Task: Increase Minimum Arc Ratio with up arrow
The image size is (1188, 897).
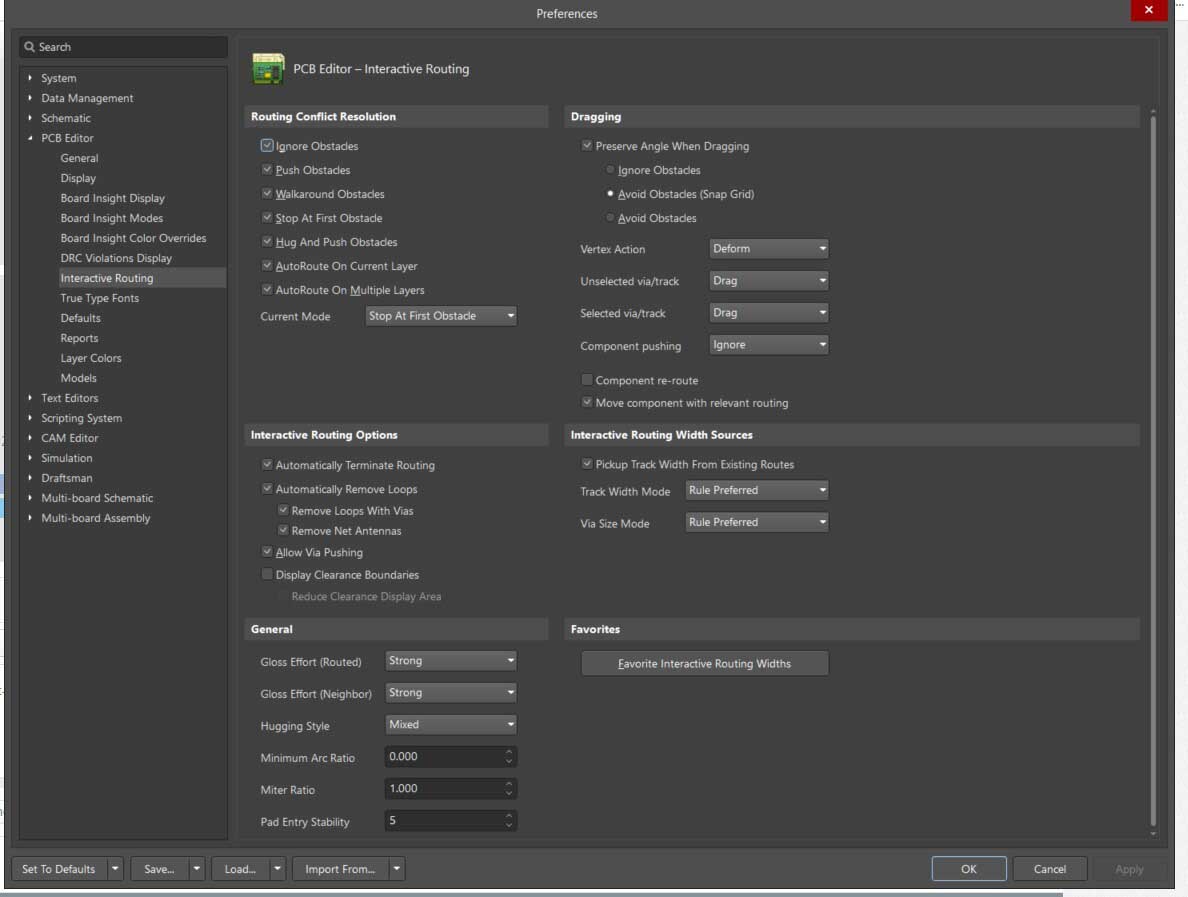Action: pyautogui.click(x=509, y=752)
